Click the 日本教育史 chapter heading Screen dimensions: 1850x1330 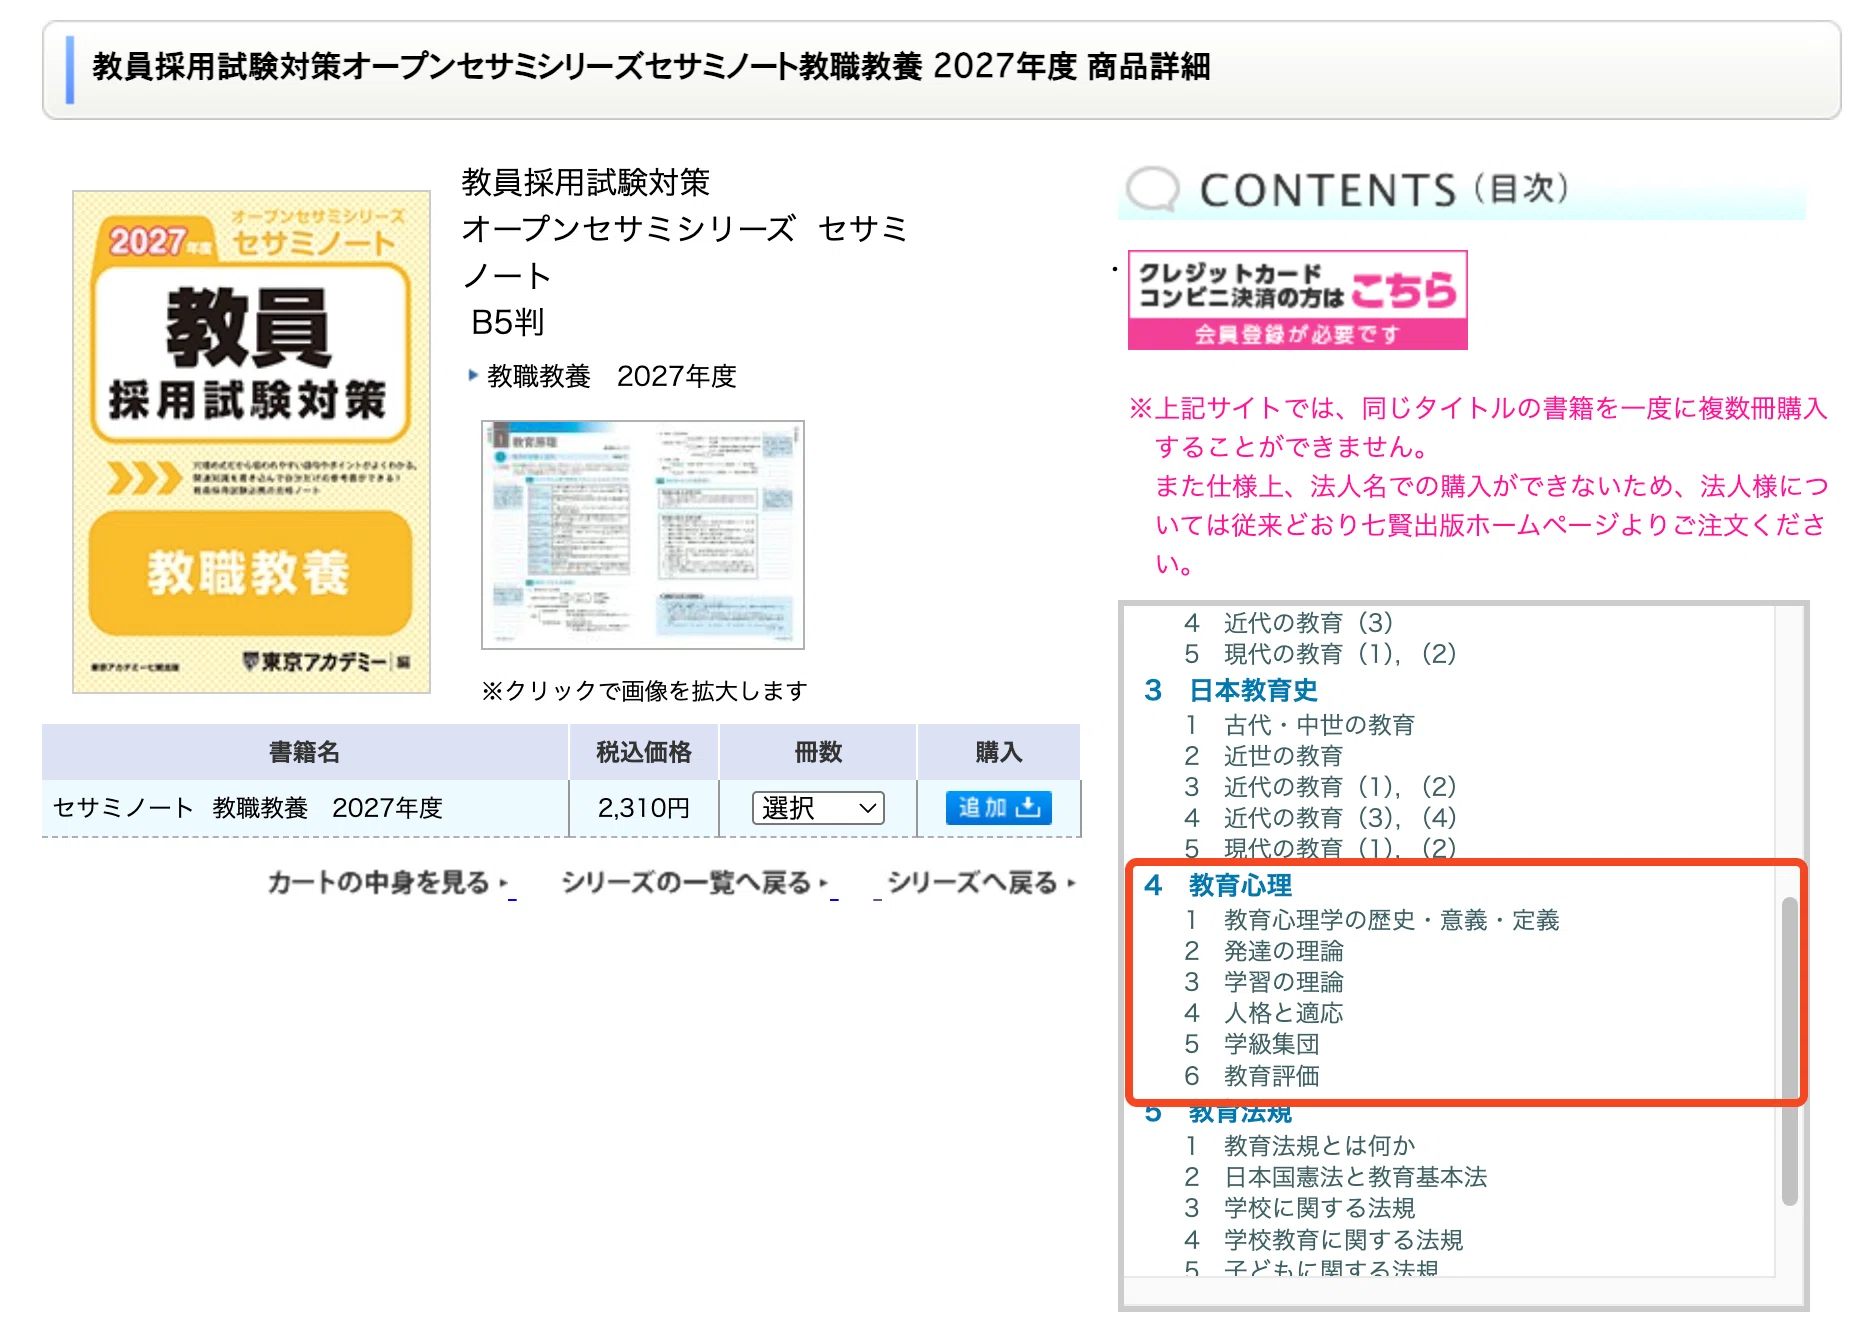(x=1253, y=690)
